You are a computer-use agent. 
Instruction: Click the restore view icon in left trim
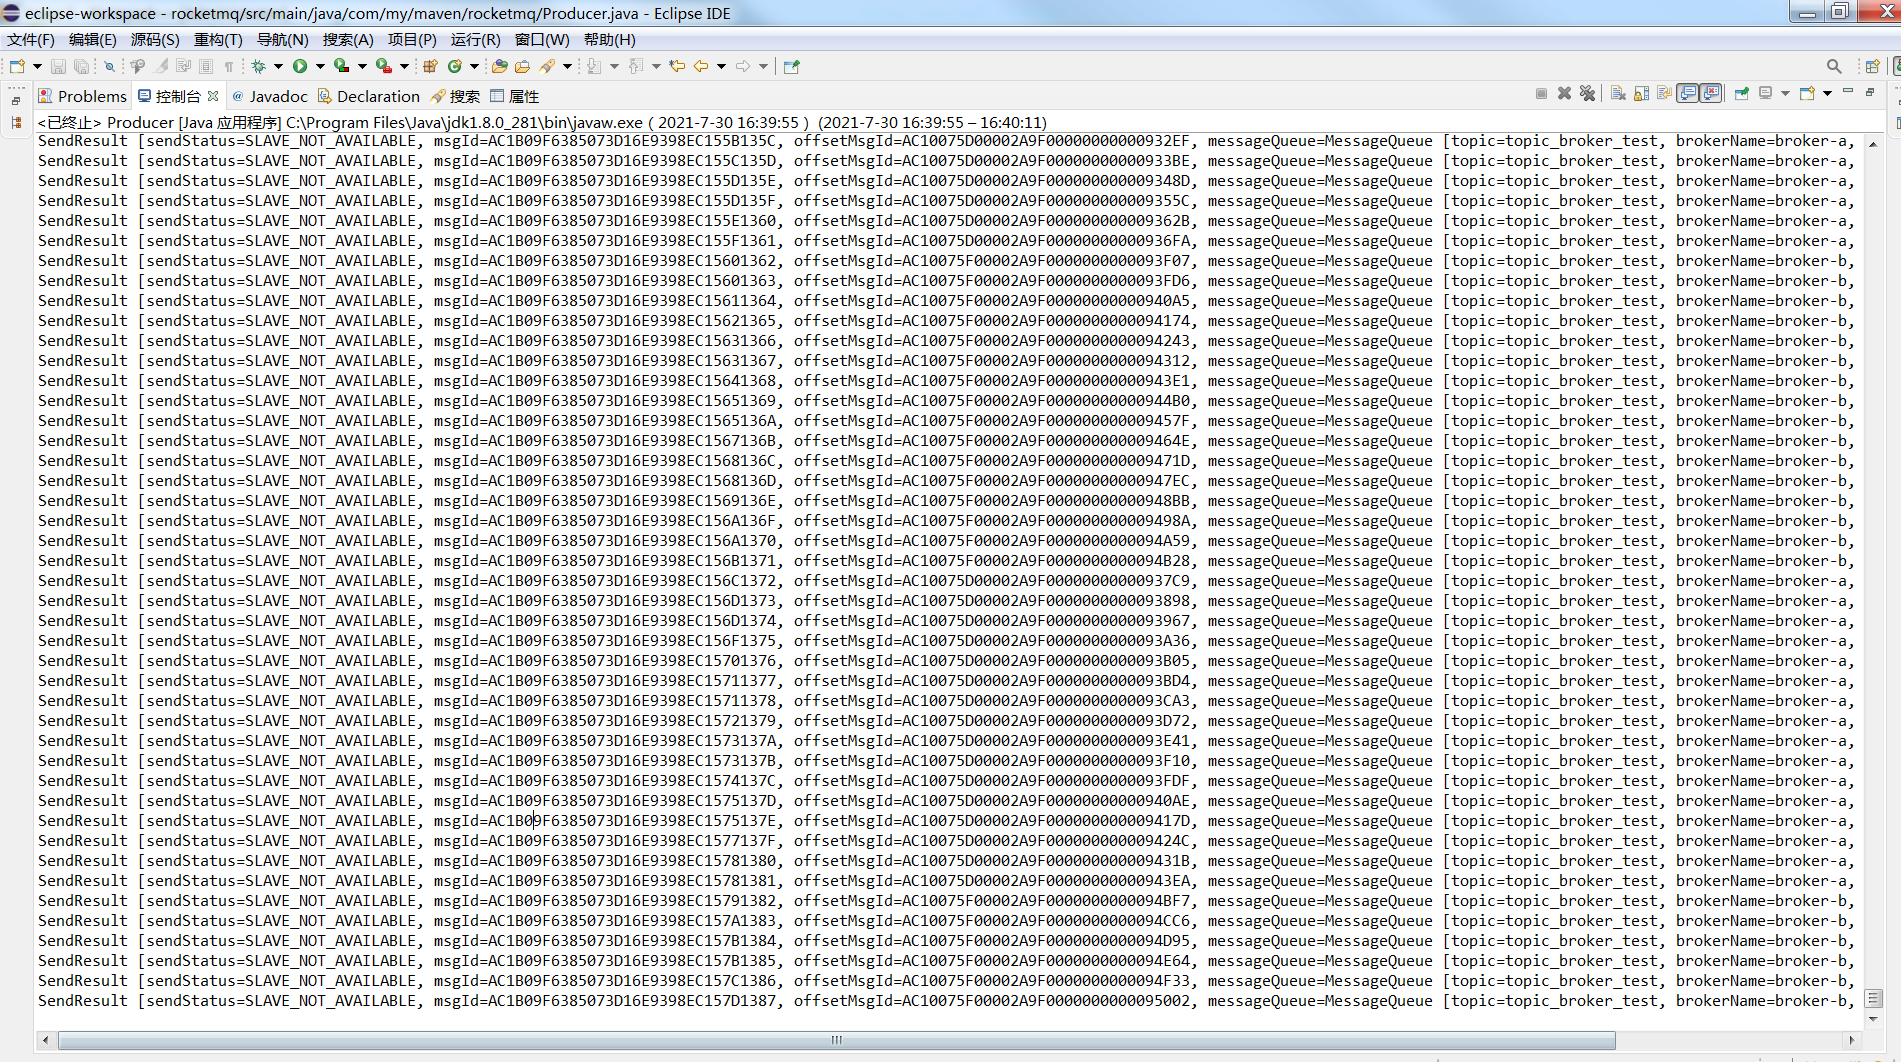click(x=16, y=100)
